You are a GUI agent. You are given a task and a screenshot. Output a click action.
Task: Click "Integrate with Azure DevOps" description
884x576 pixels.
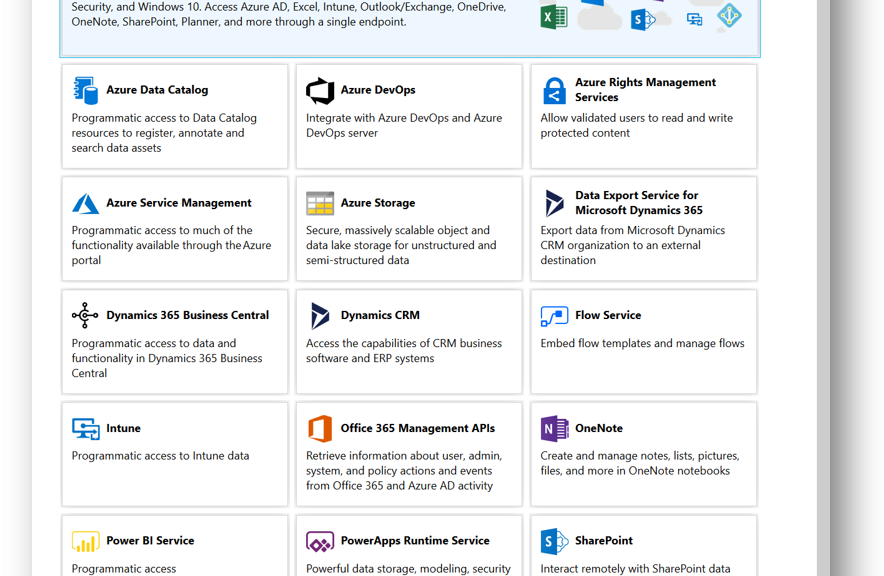click(404, 126)
